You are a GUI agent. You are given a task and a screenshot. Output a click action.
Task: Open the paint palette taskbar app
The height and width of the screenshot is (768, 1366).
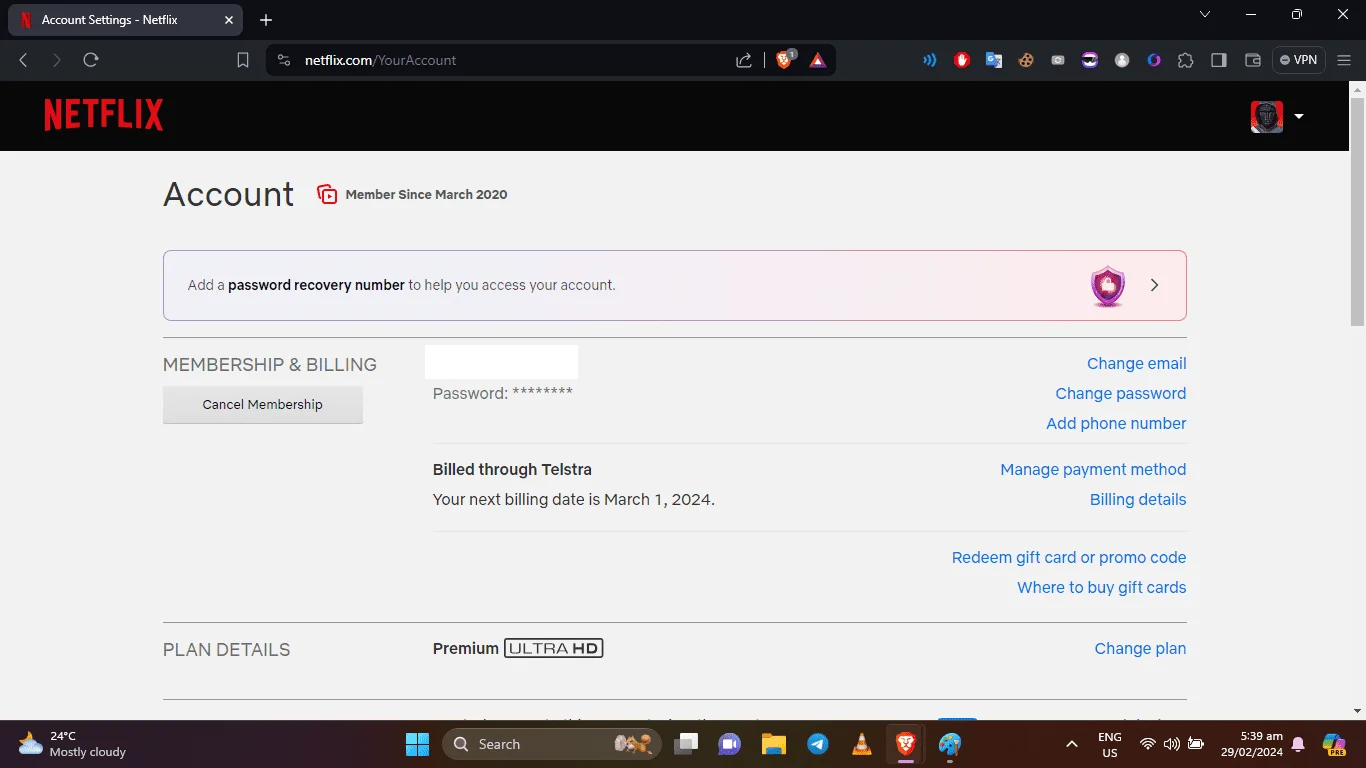[950, 744]
